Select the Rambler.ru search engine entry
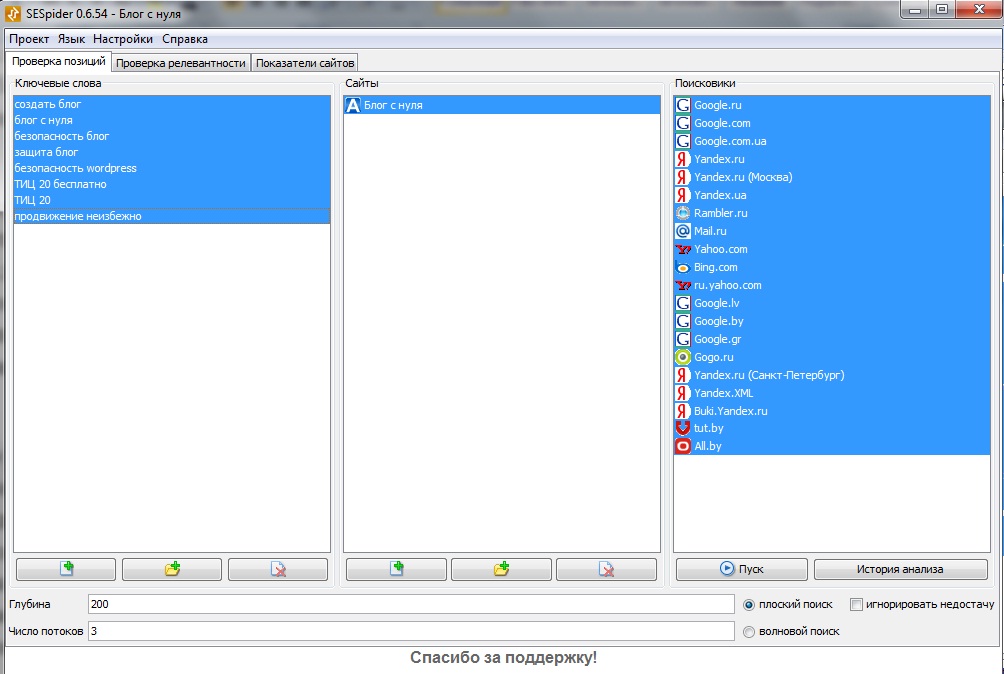This screenshot has height=674, width=1004. (x=720, y=213)
